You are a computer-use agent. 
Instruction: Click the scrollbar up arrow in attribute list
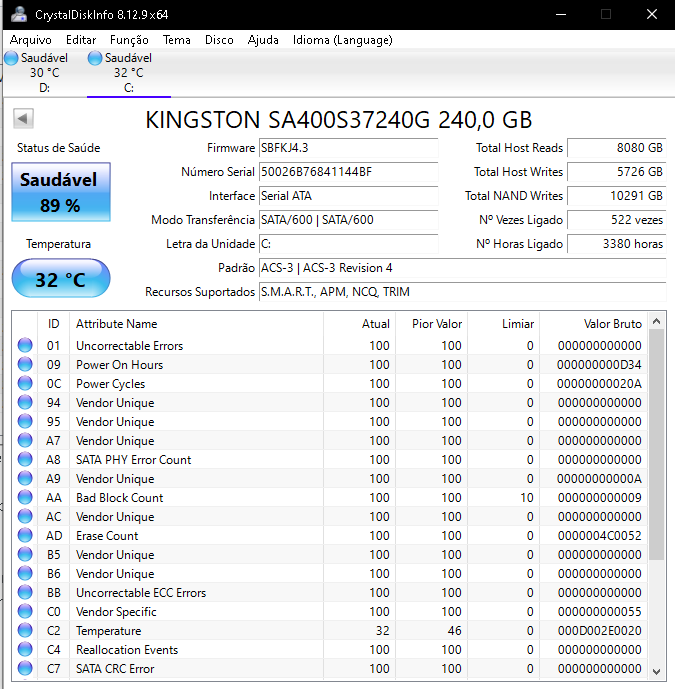pyautogui.click(x=657, y=321)
